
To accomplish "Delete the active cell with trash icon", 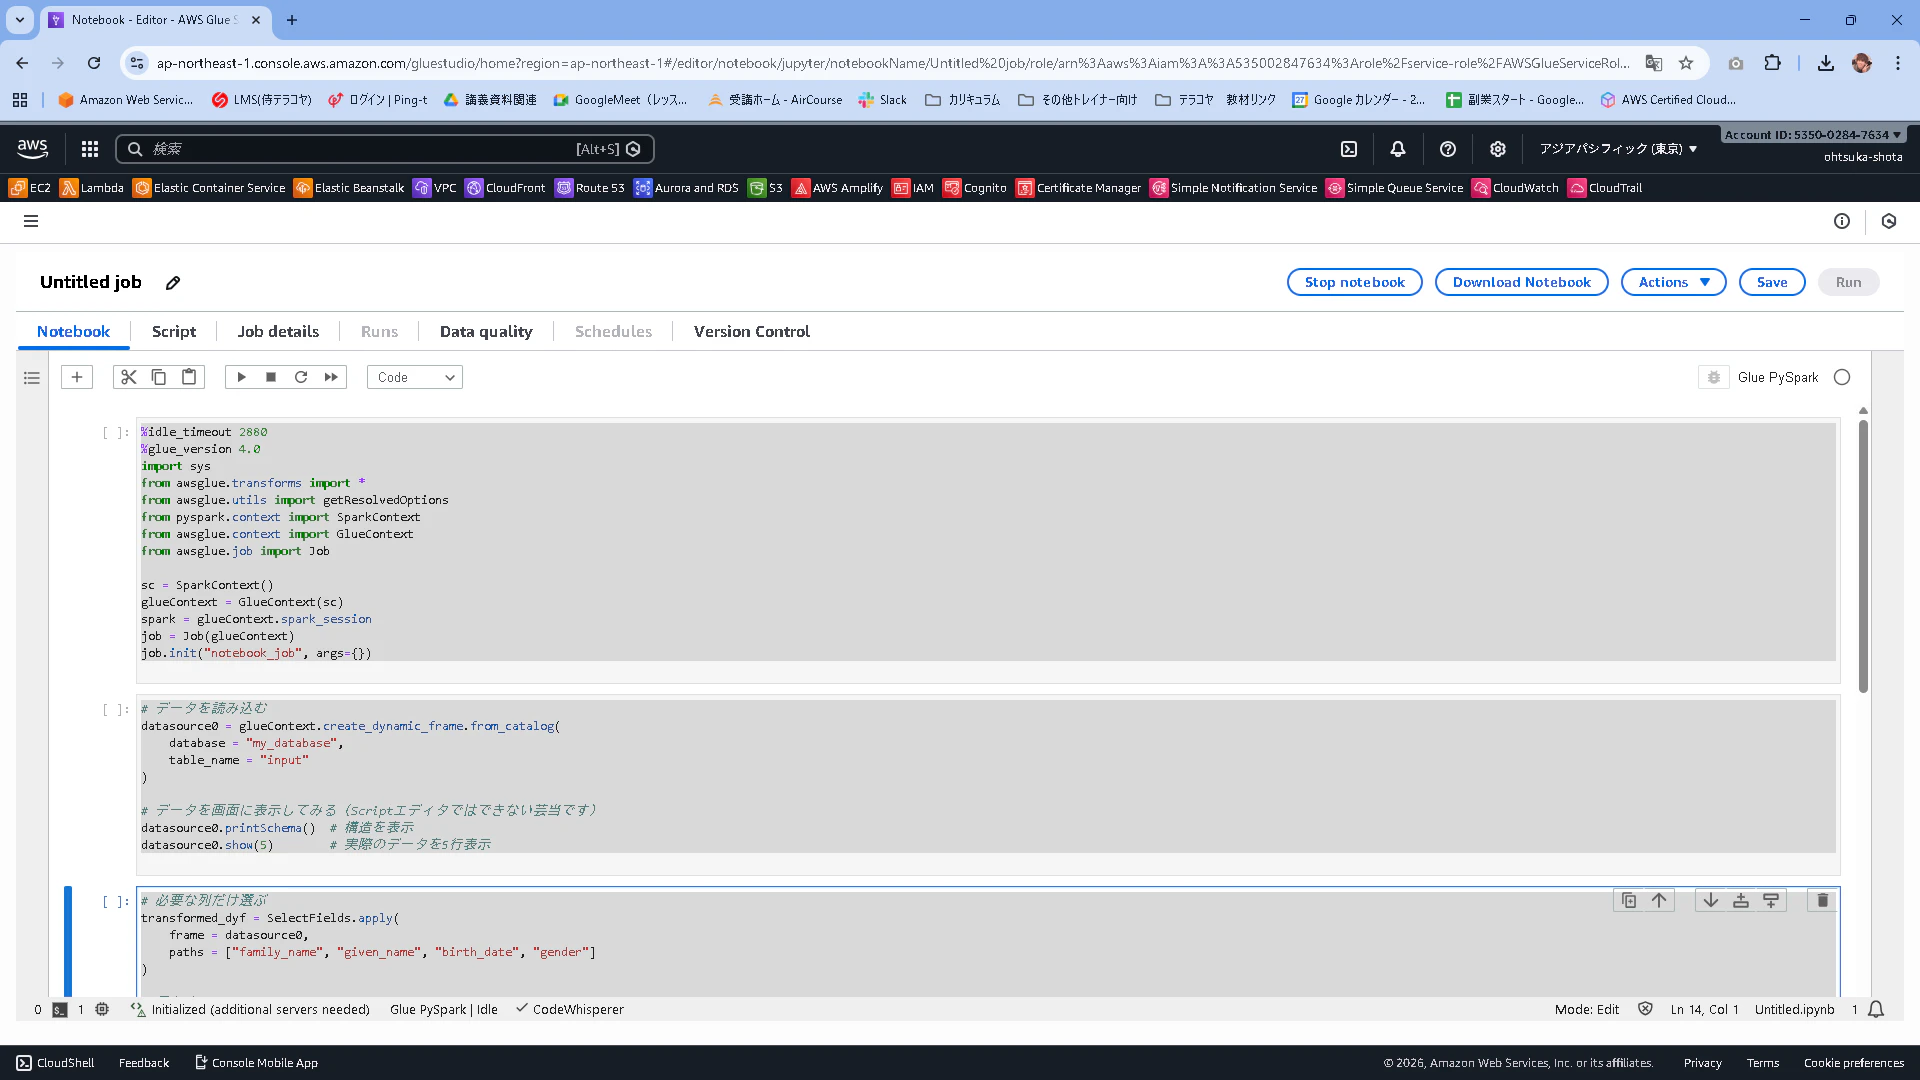I will pyautogui.click(x=1822, y=900).
